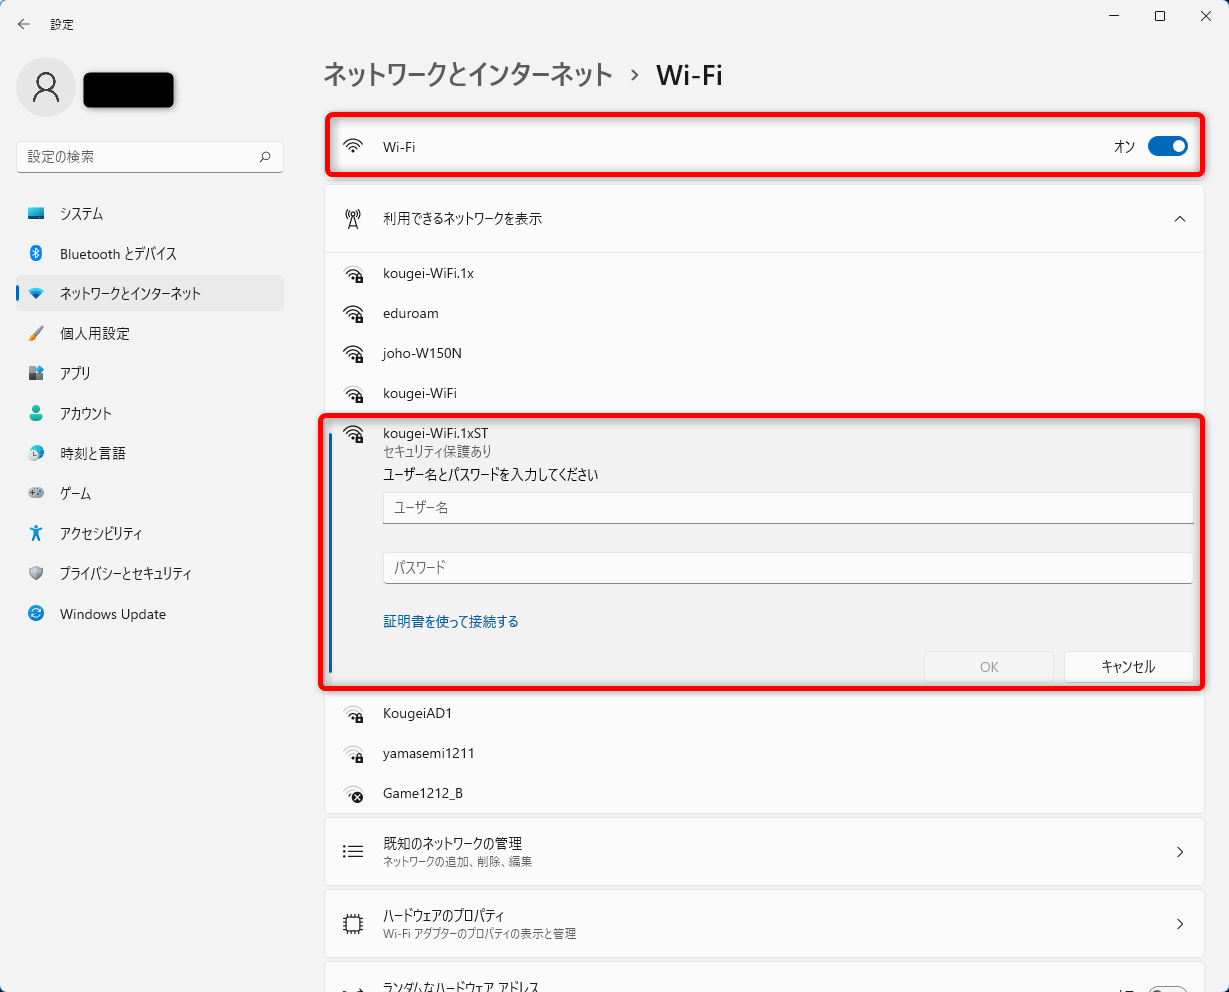Click the キャンセル button
The width and height of the screenshot is (1229, 992).
tap(1129, 667)
